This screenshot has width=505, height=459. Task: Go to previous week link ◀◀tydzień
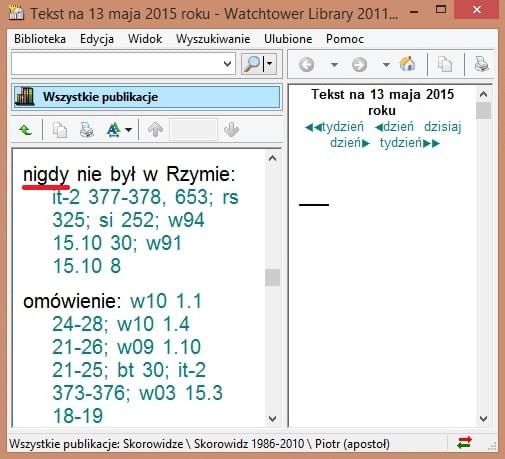tap(334, 127)
